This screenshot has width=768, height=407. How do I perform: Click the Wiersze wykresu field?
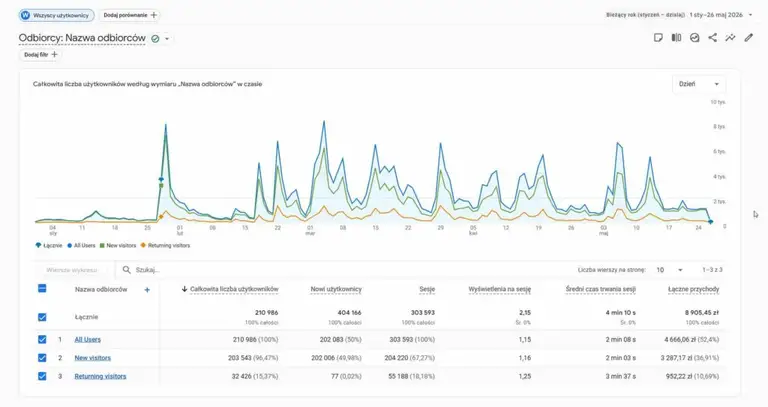[x=72, y=270]
